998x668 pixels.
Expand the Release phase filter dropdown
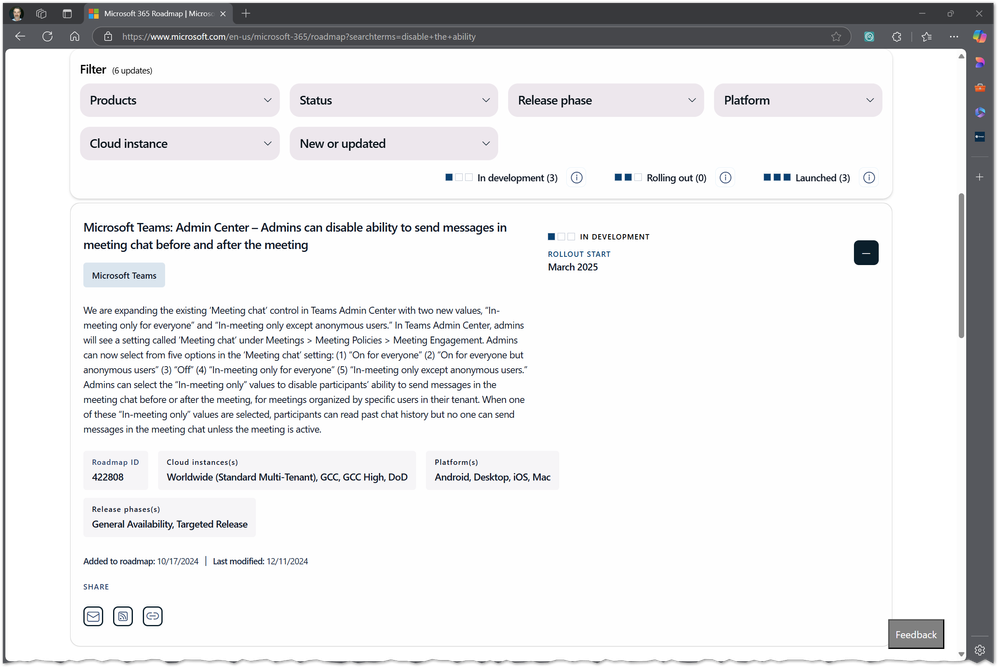coord(606,100)
